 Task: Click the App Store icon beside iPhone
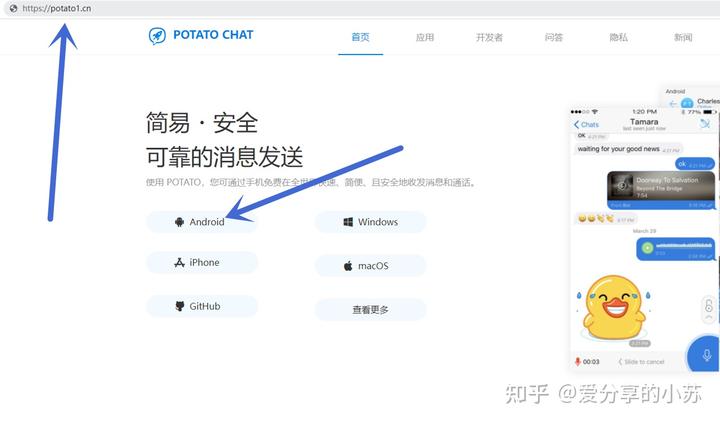[x=180, y=262]
